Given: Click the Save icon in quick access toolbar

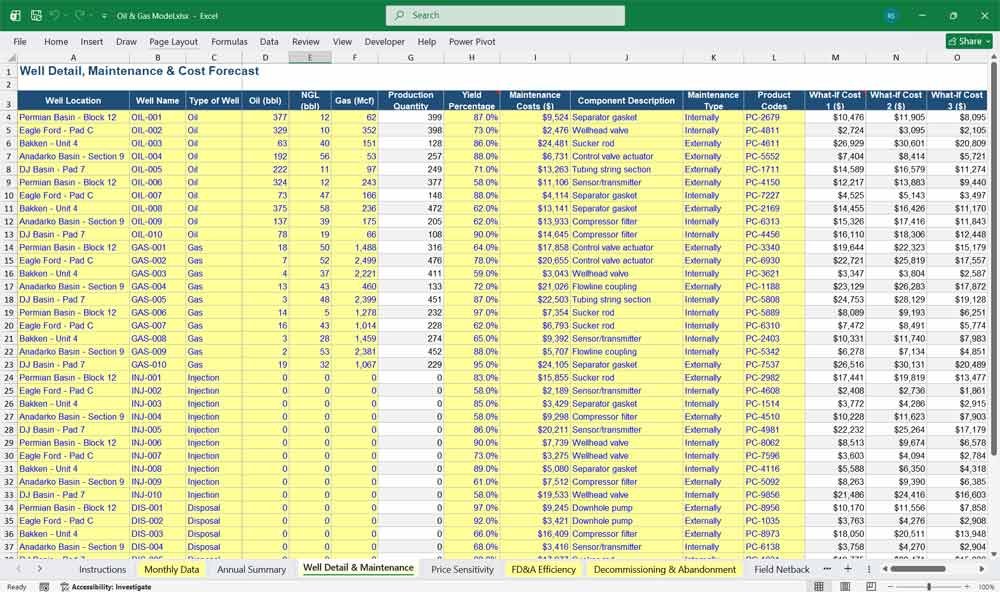Looking at the screenshot, I should point(36,15).
